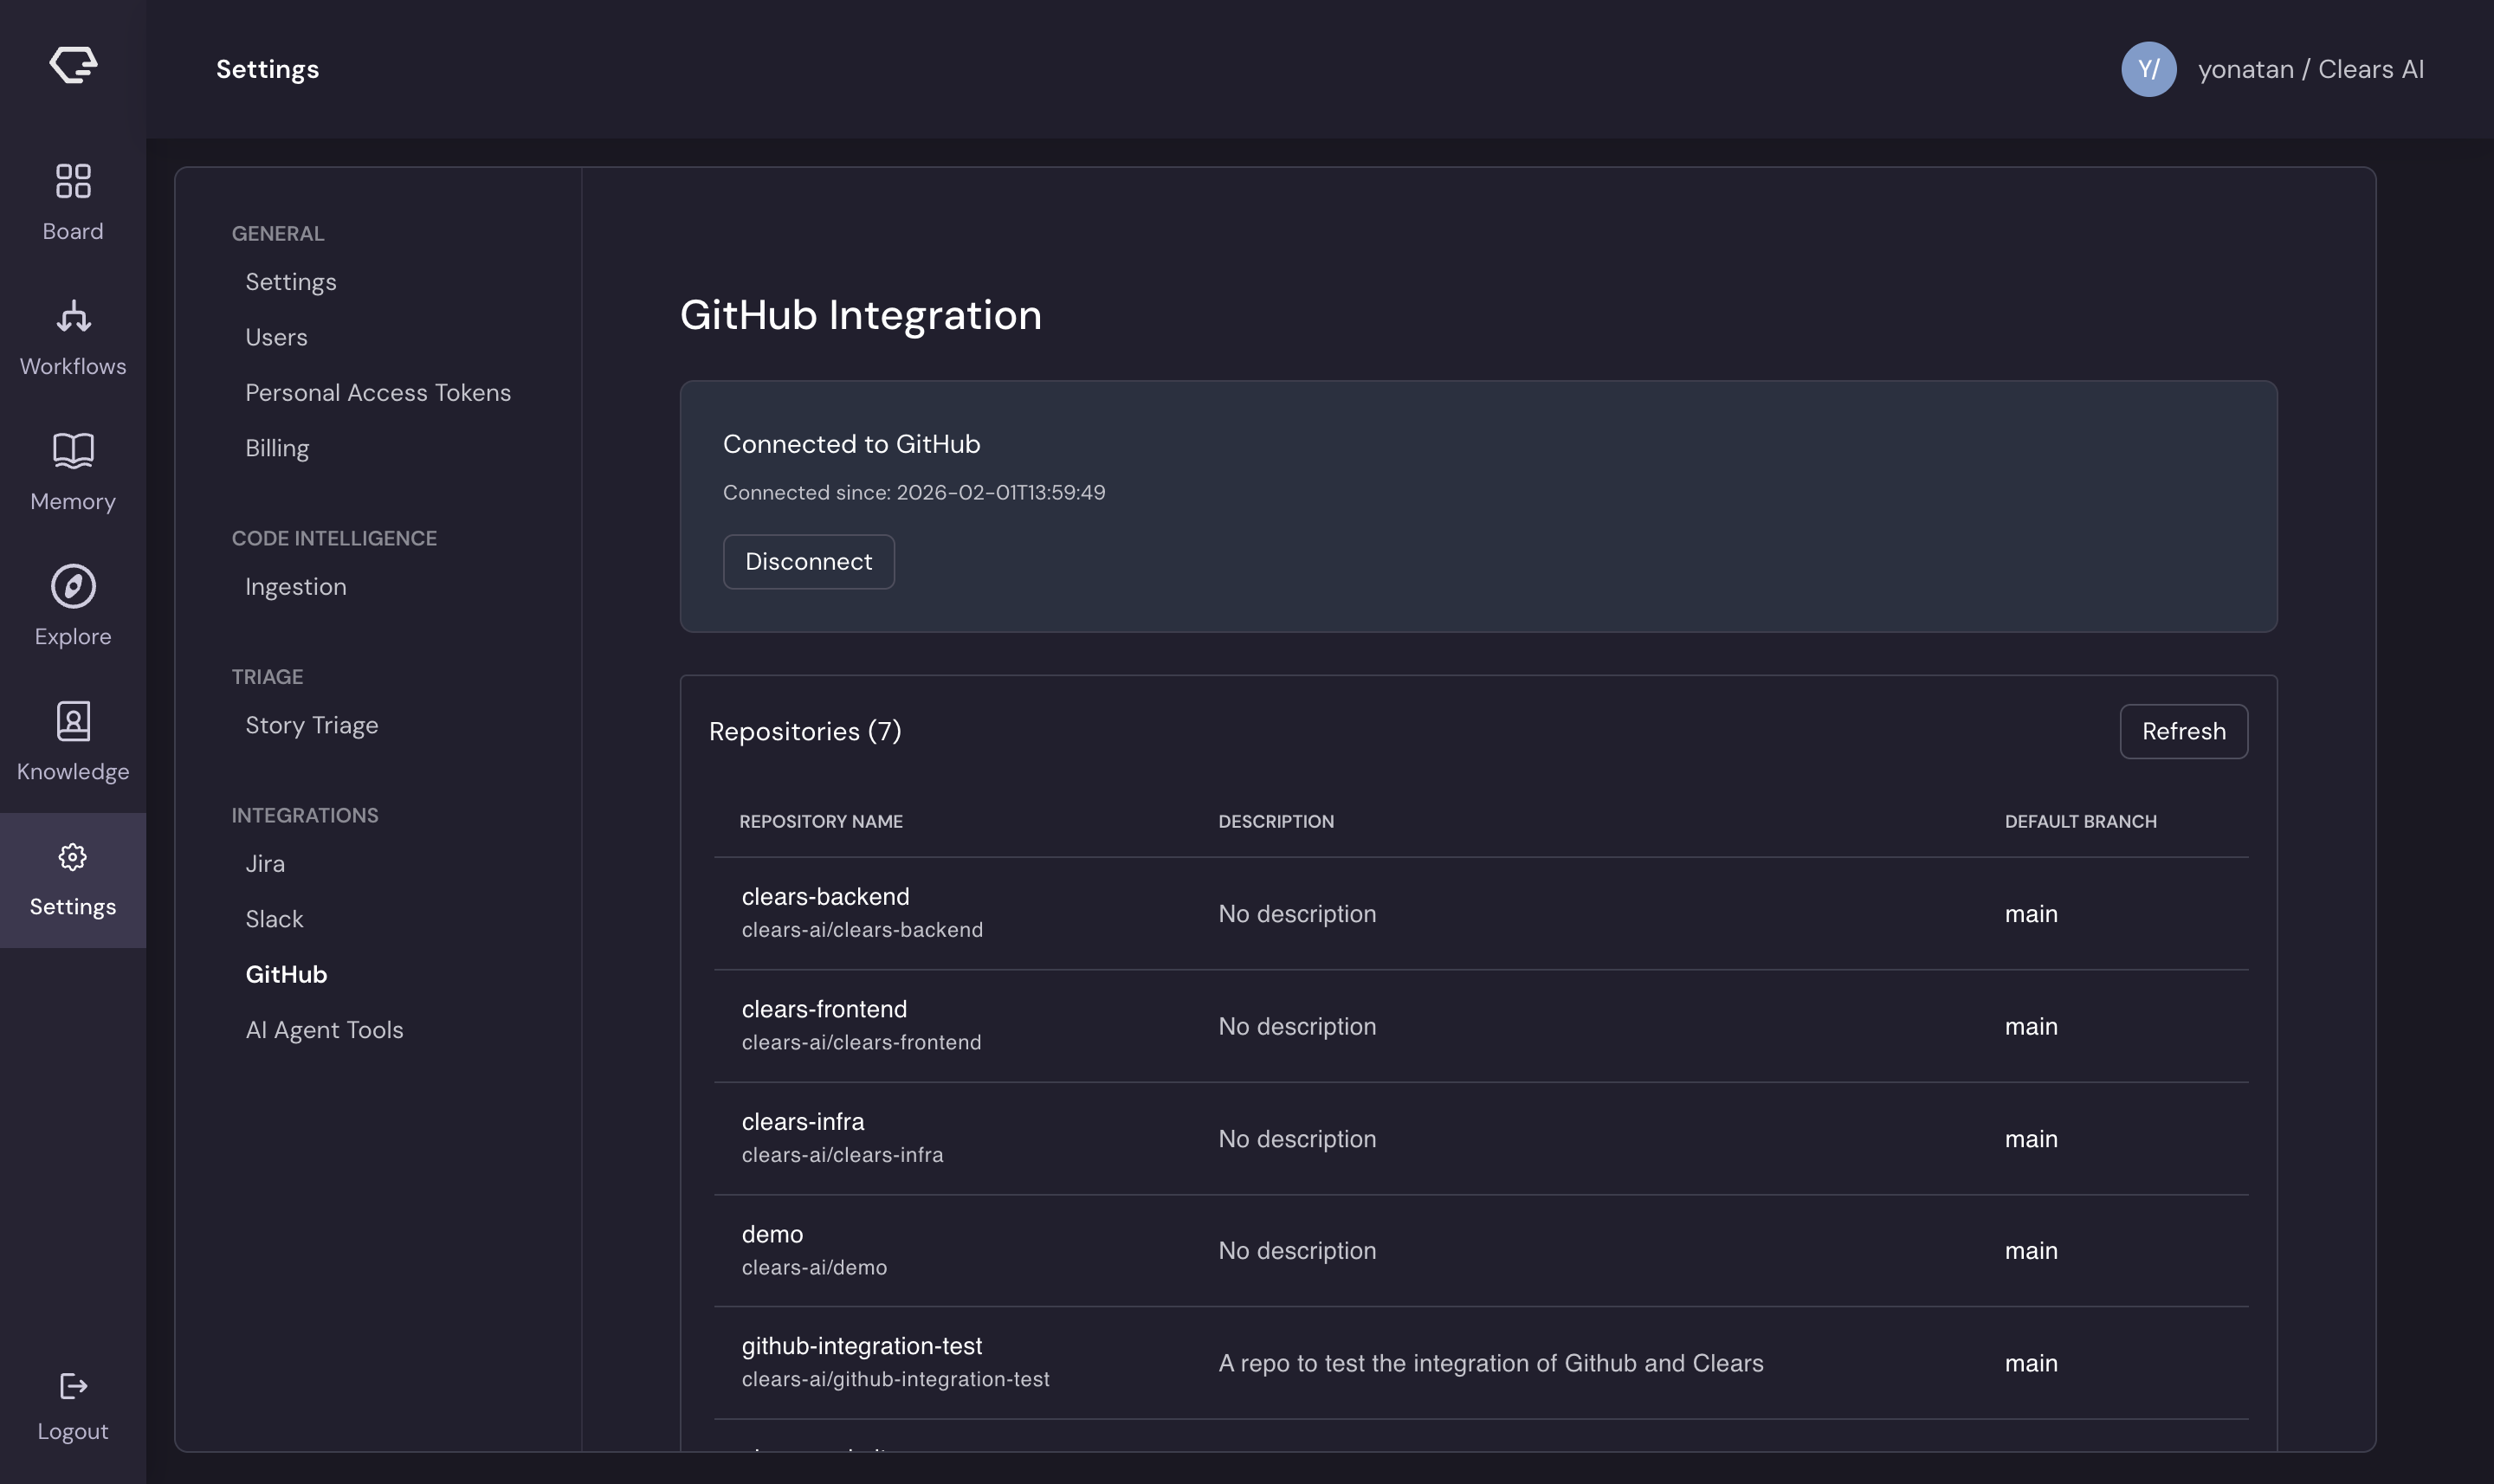Screen dimensions: 2494x1484
Task: Click the Description column header
Action: [x=1276, y=821]
